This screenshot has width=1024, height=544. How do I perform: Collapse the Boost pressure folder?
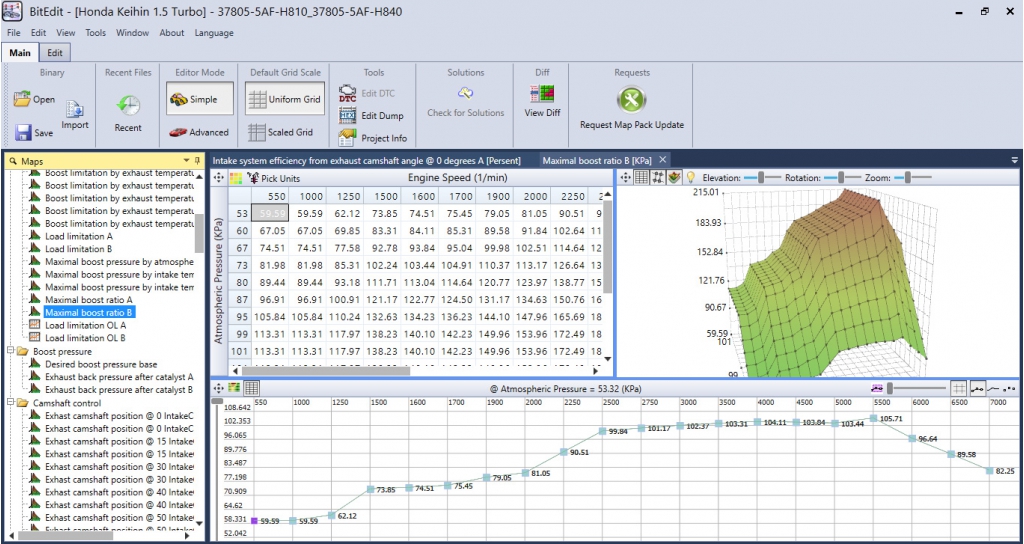(x=10, y=351)
